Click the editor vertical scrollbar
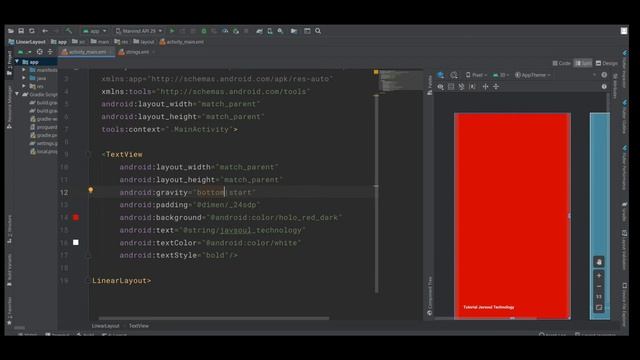Image resolution: width=640 pixels, height=360 pixels. pyautogui.click(x=376, y=194)
